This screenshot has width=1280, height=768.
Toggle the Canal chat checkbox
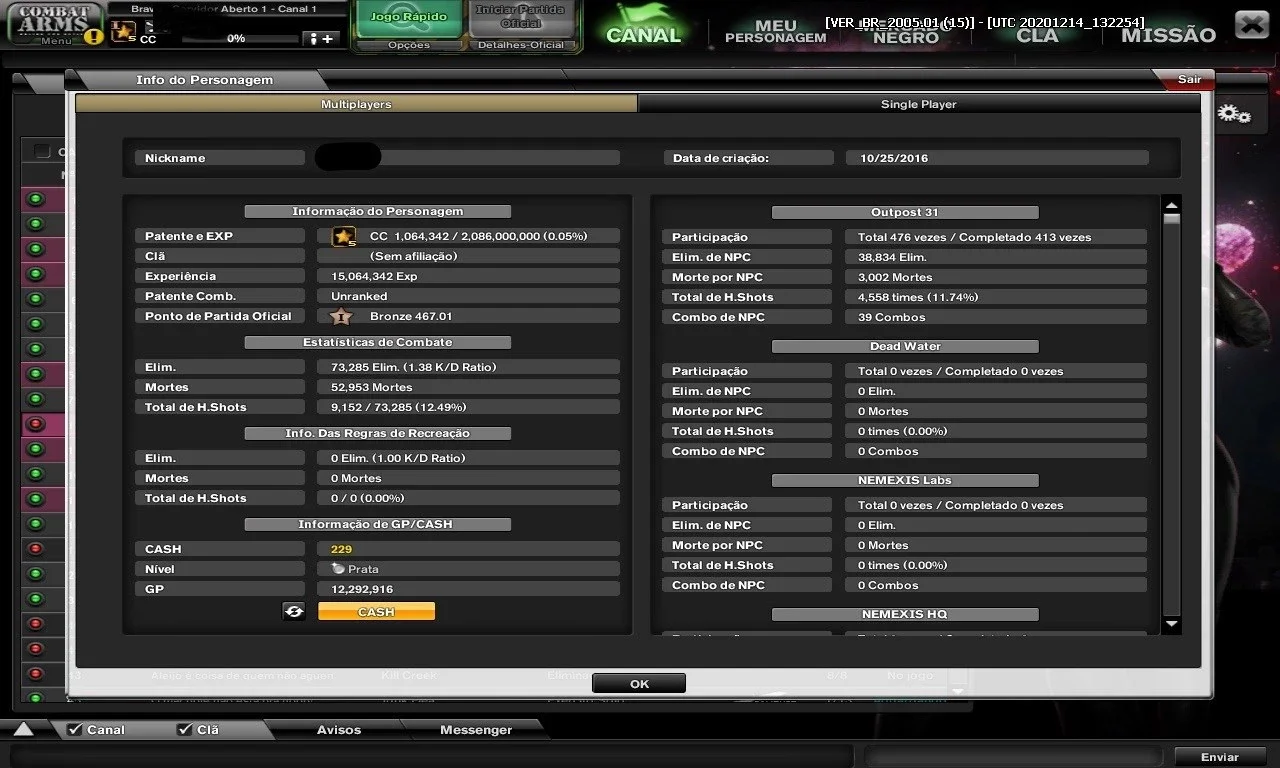tap(75, 729)
